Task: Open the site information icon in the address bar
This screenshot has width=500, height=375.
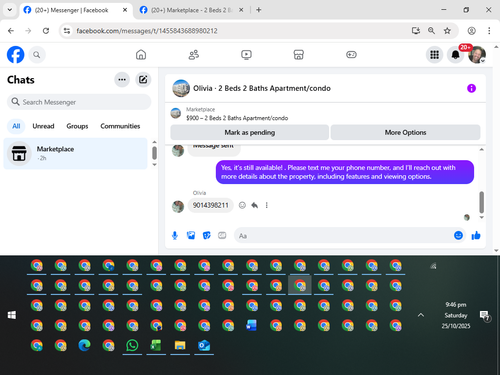Action: pos(67,31)
